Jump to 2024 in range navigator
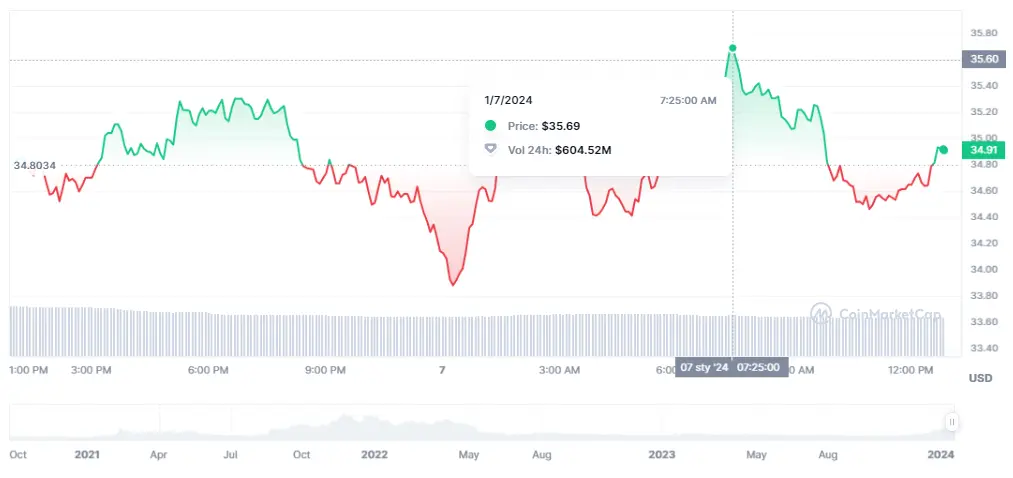This screenshot has height=478, width=1013. coord(940,455)
